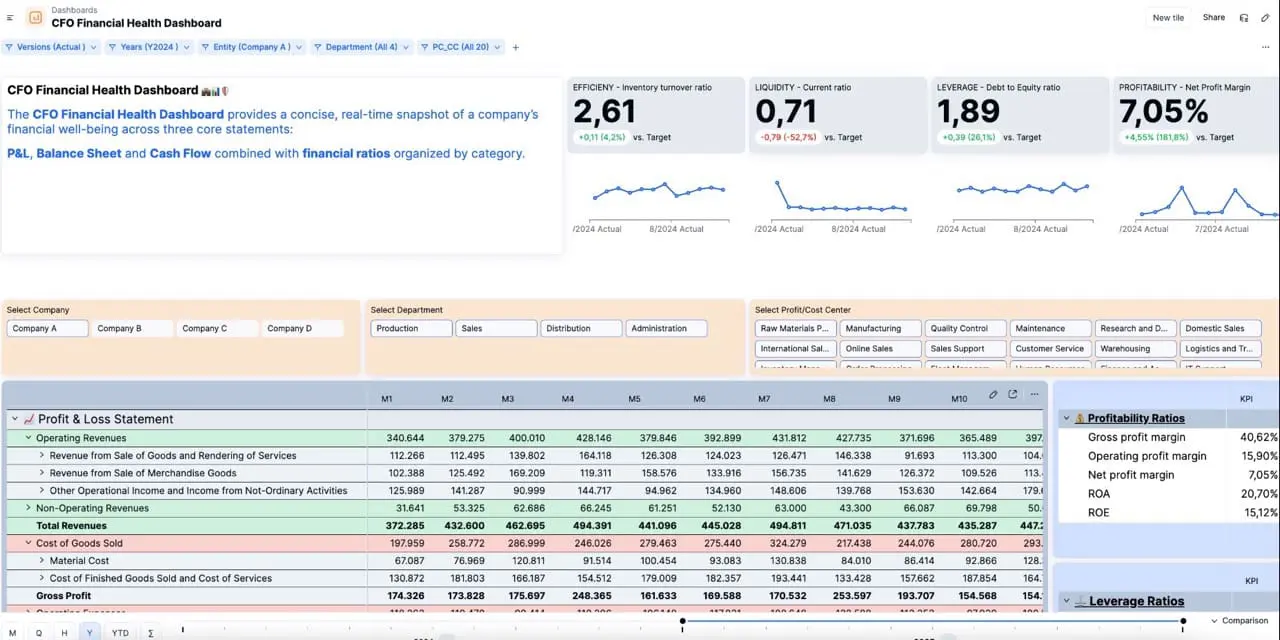
Task: Open the Entity (Company A) dropdown
Action: click(252, 46)
